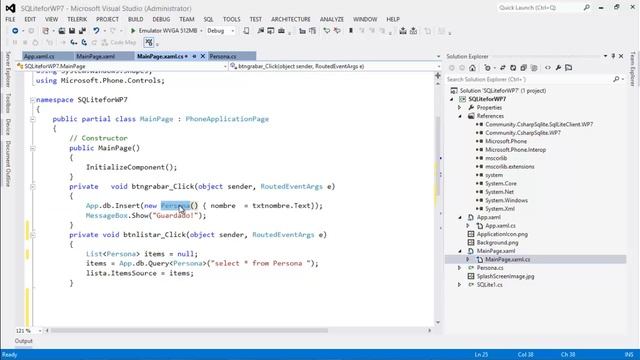The width and height of the screenshot is (640, 360).
Task: Open the BUILD menu
Action: [x=136, y=19]
